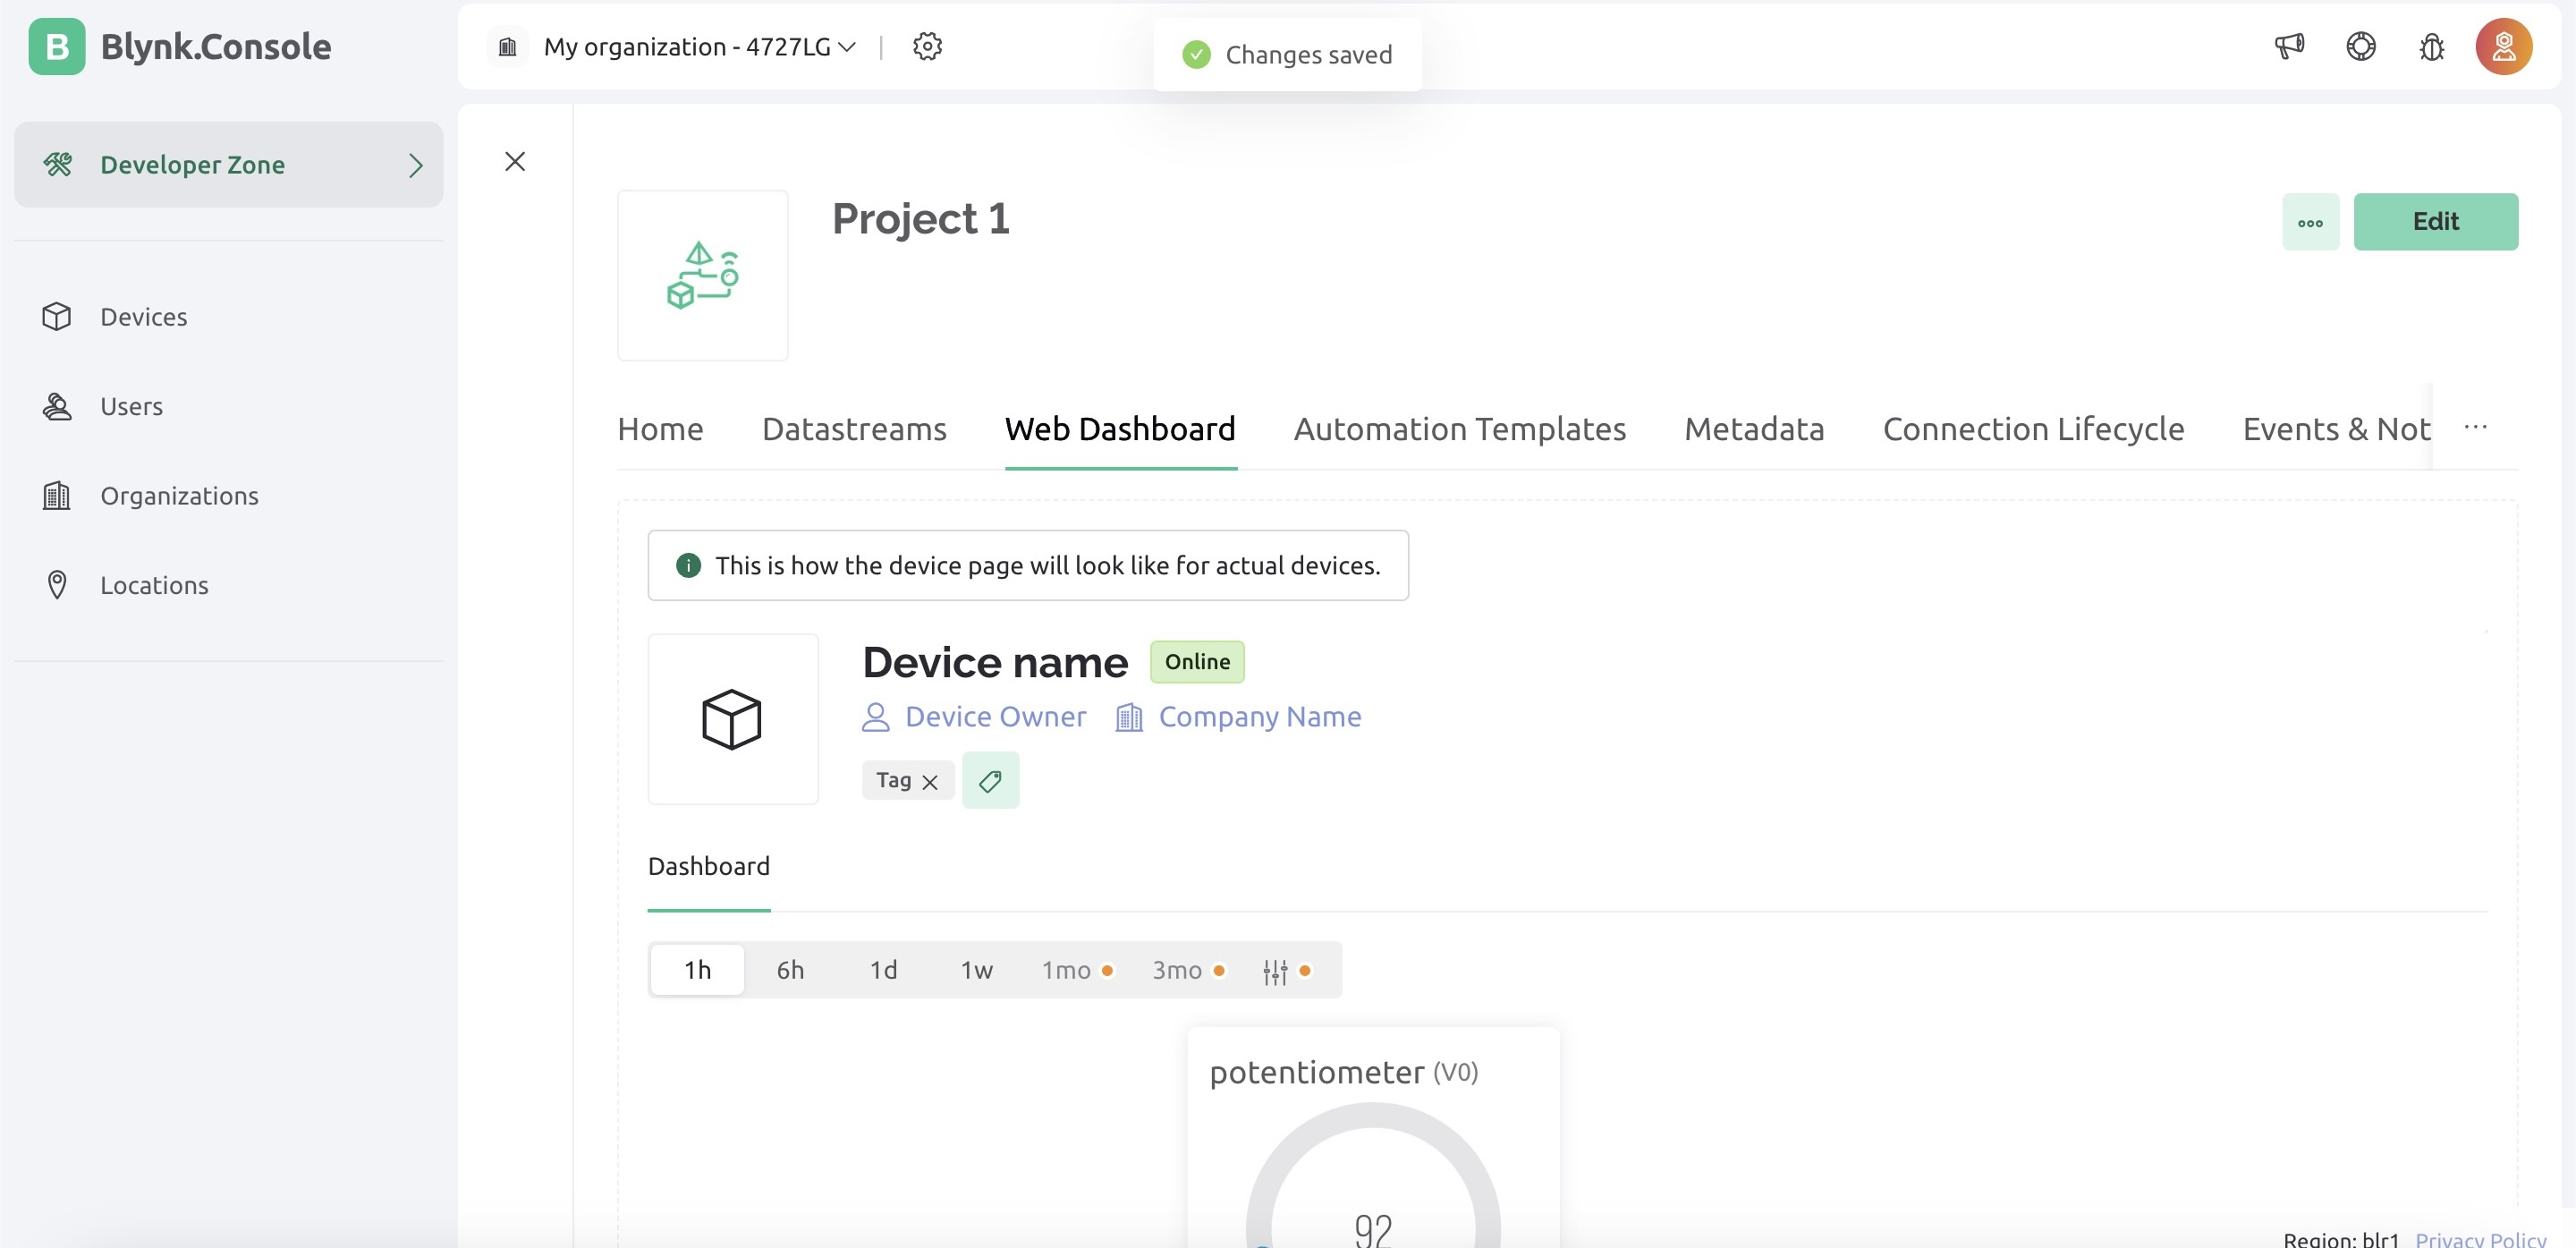Image resolution: width=2576 pixels, height=1248 pixels.
Task: Close the template panel with X
Action: coord(515,161)
